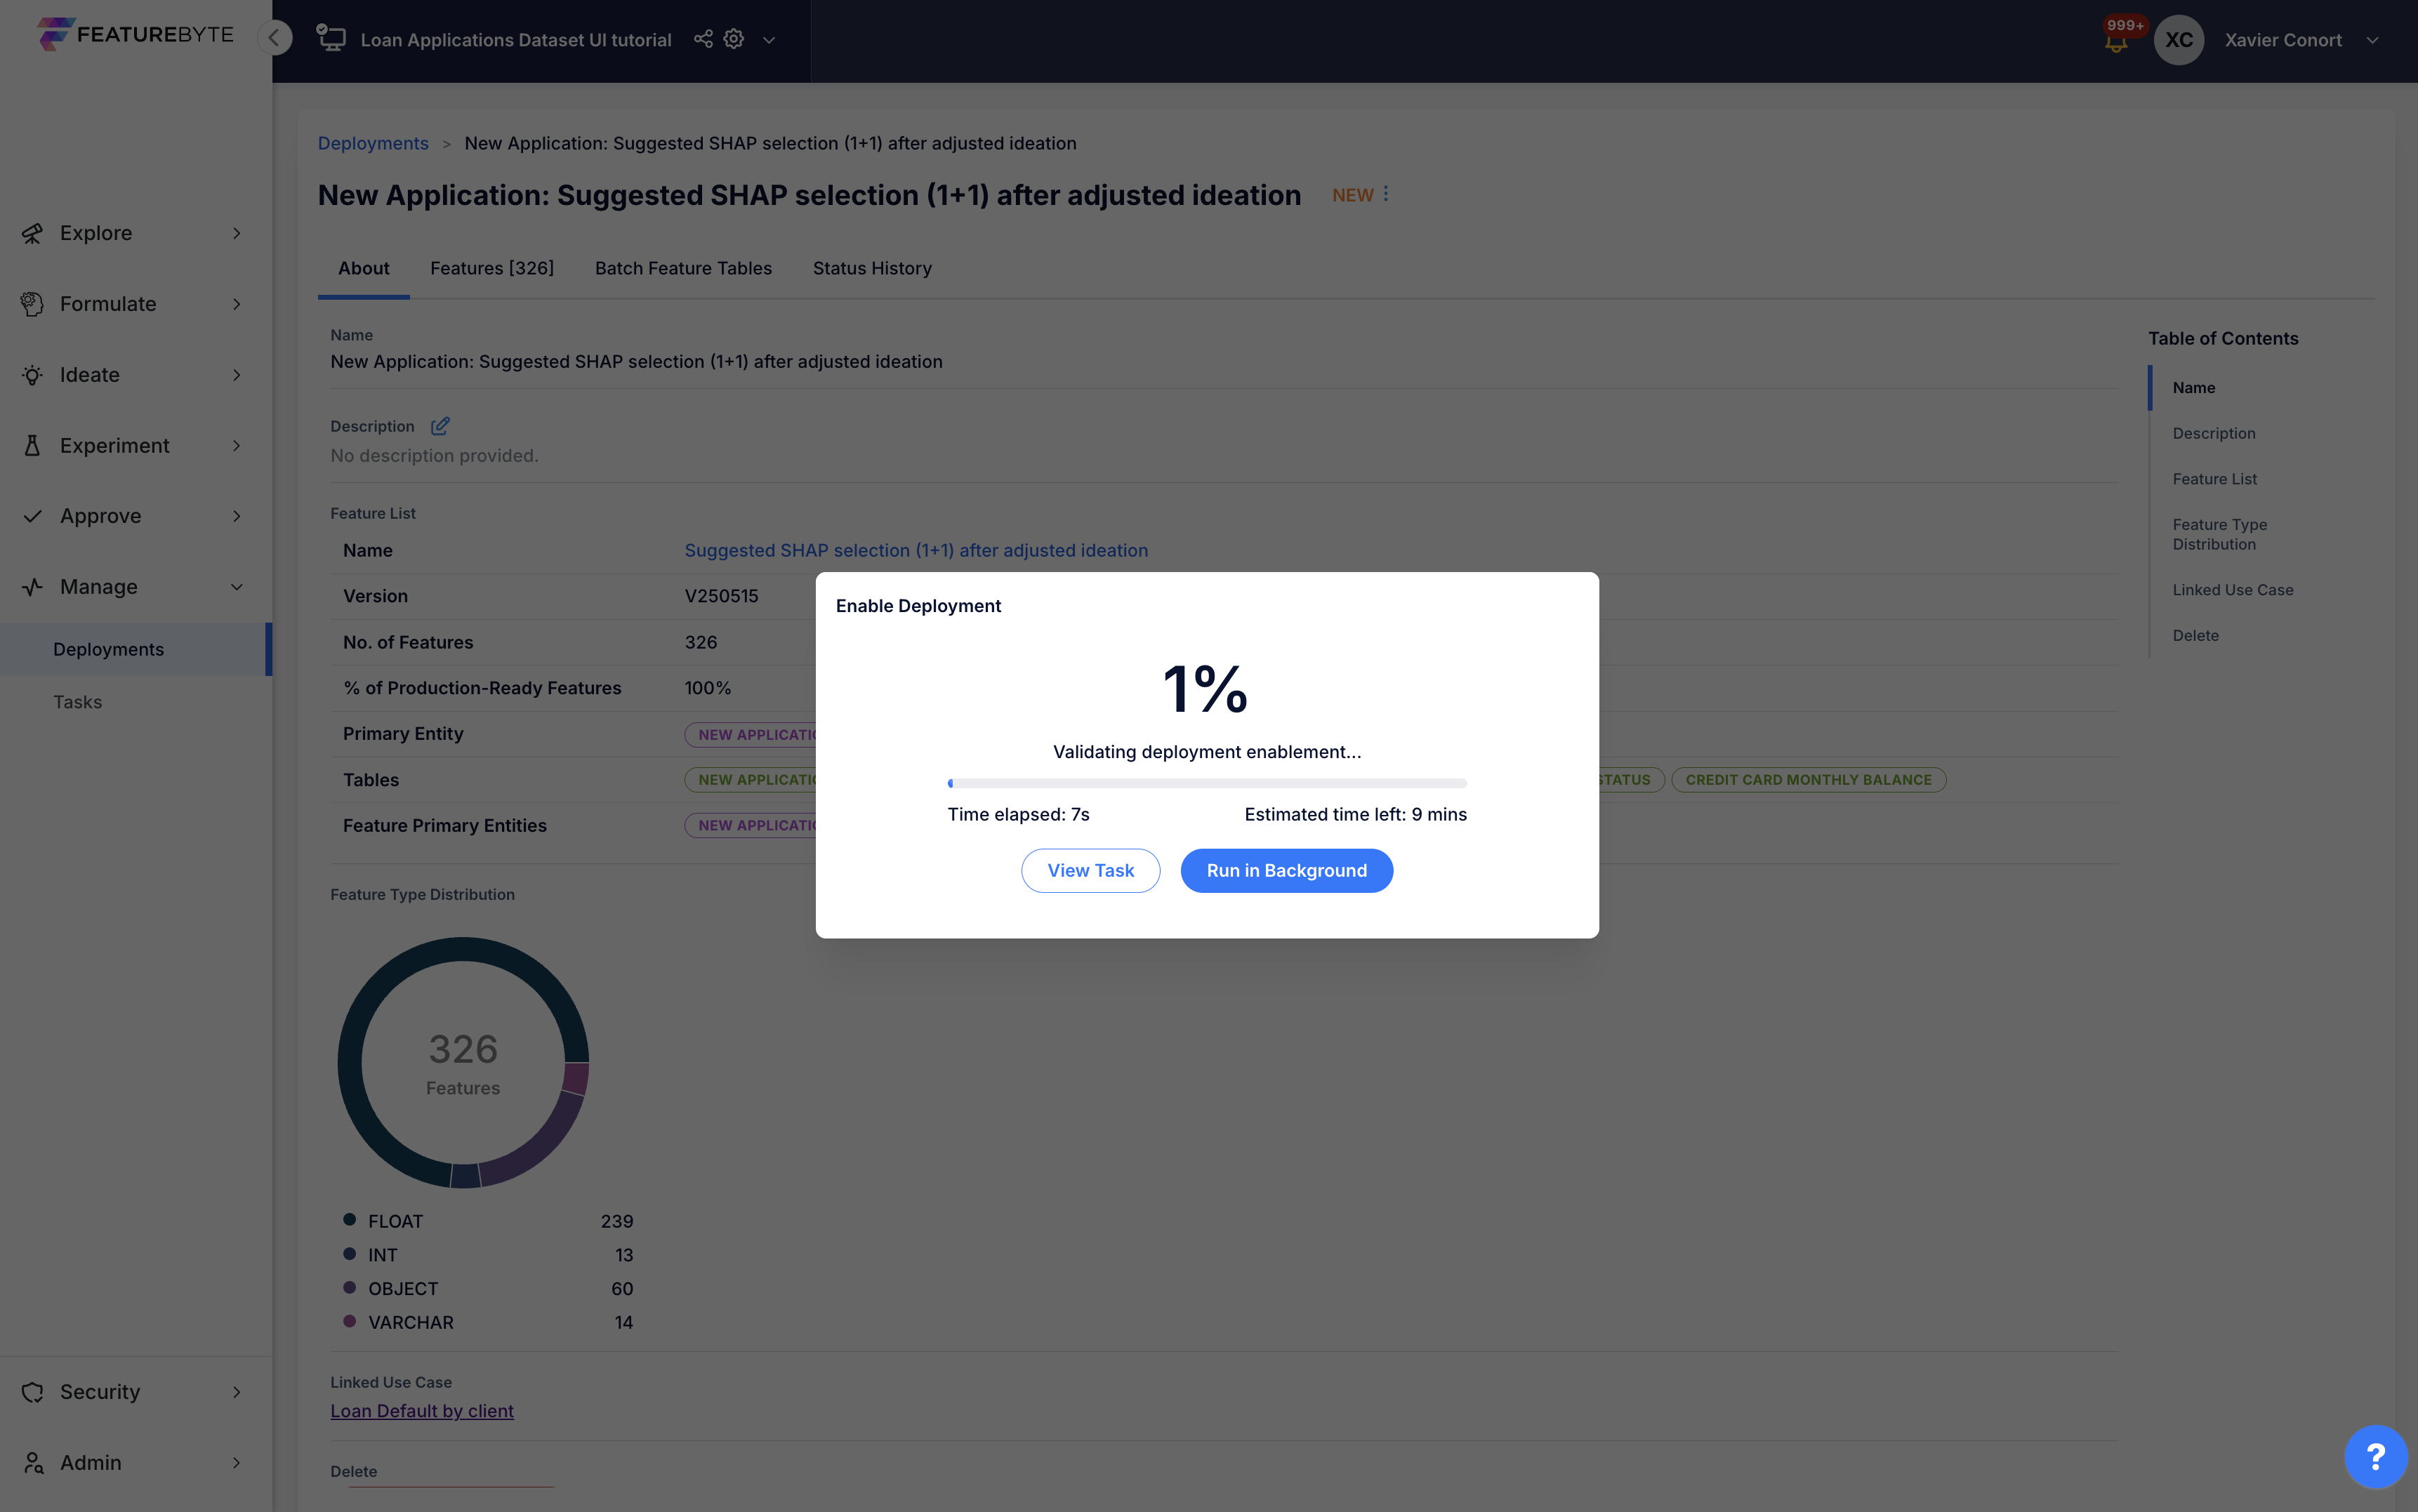Image resolution: width=2418 pixels, height=1512 pixels.
Task: Collapse sidebar with the arrow button
Action: click(x=274, y=38)
